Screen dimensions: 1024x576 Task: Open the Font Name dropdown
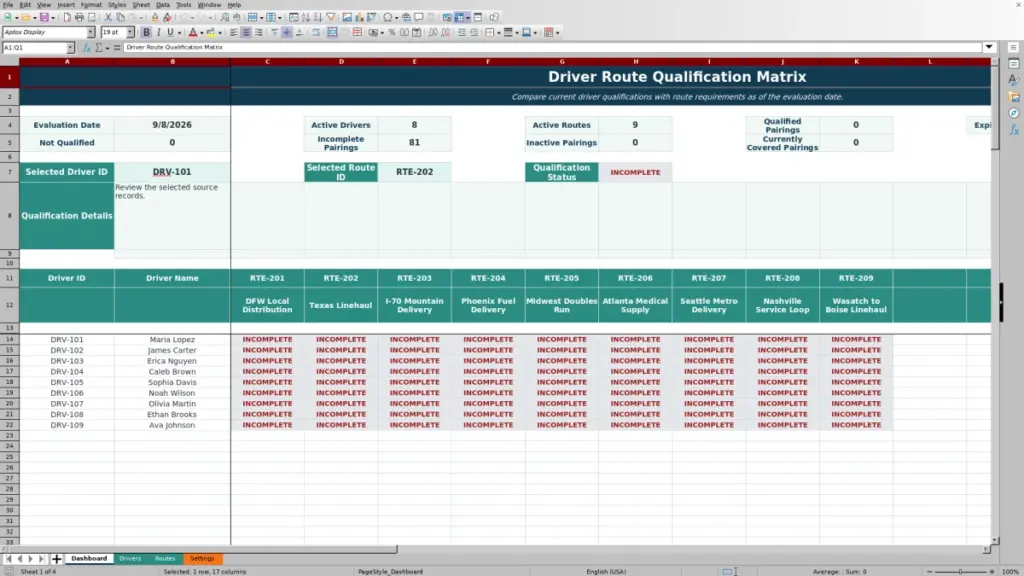point(90,32)
